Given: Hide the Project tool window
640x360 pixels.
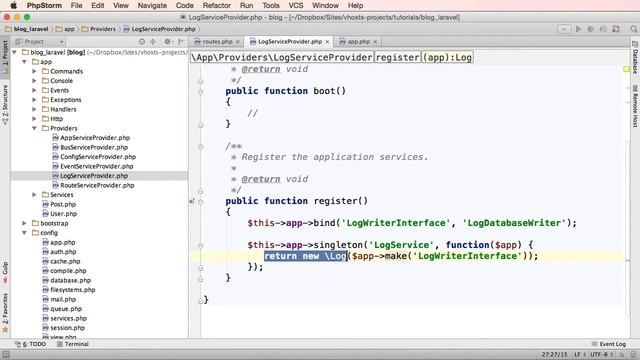Looking at the screenshot, I should coord(181,42).
